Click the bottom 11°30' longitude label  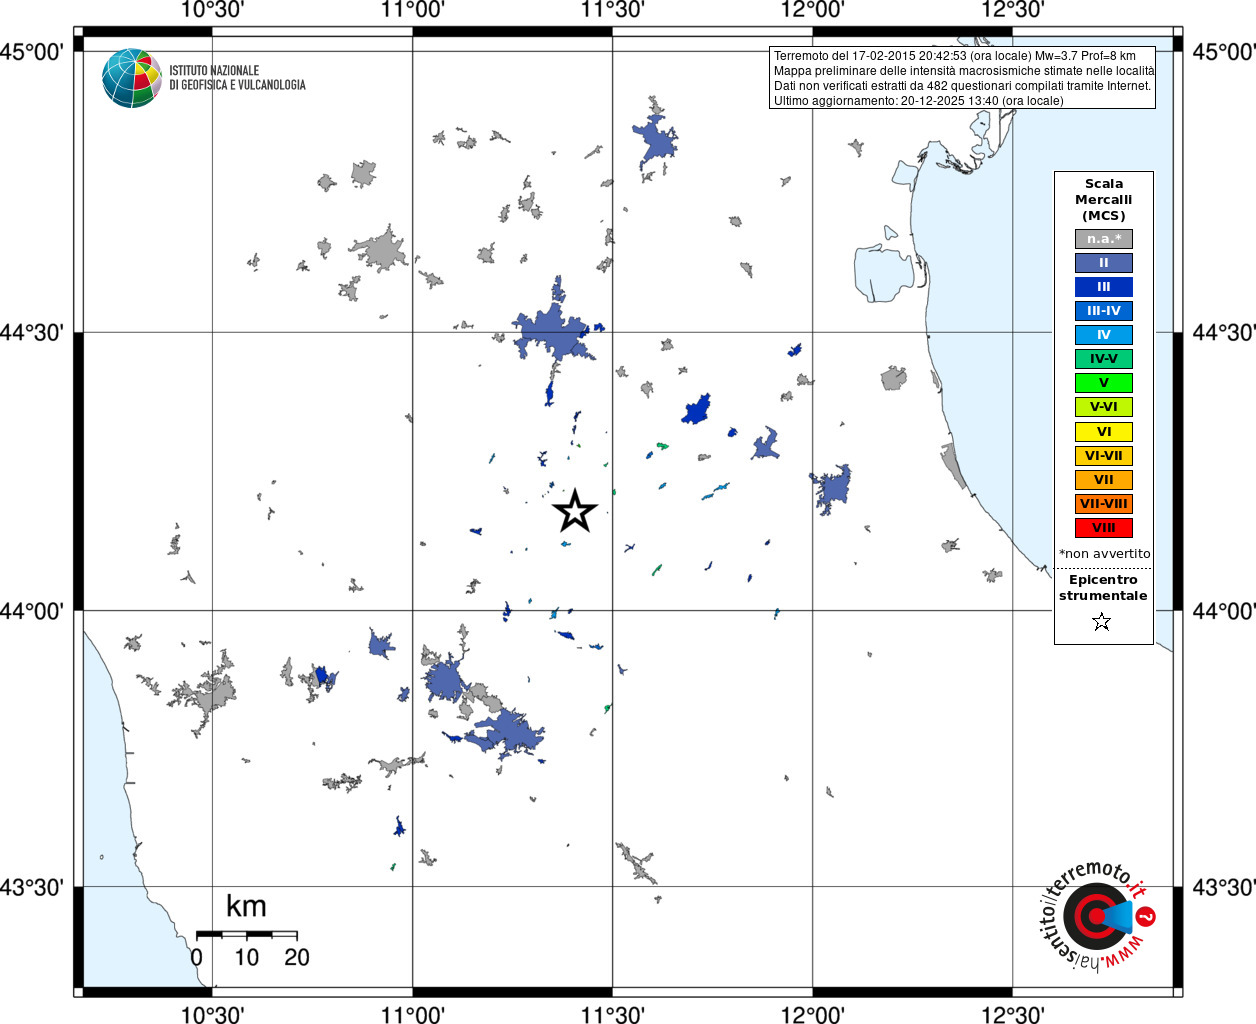tap(612, 1014)
